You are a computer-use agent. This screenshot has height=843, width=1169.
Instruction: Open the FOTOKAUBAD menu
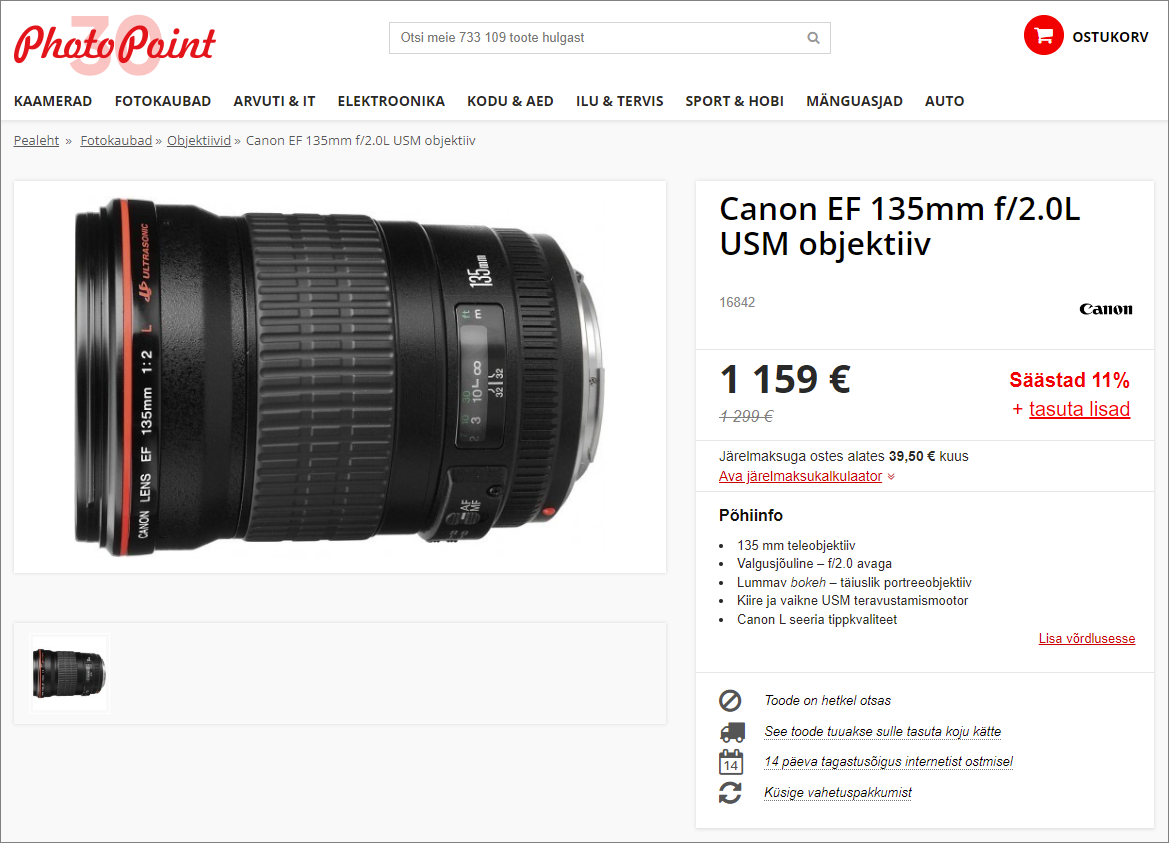(163, 101)
